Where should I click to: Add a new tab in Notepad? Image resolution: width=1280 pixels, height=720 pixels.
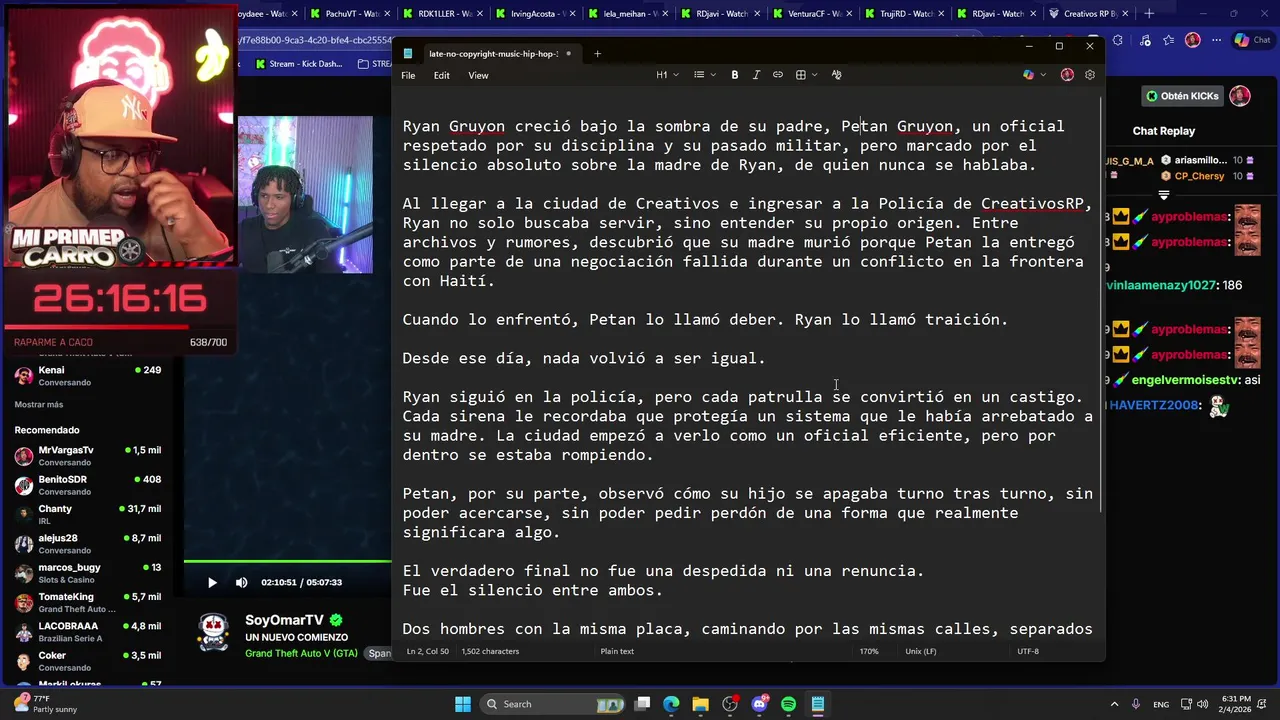597,54
